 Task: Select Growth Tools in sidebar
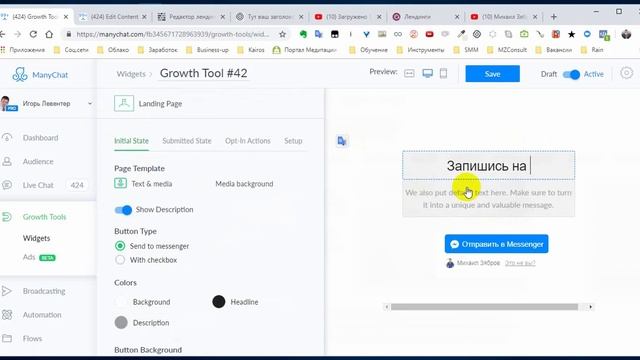44,217
